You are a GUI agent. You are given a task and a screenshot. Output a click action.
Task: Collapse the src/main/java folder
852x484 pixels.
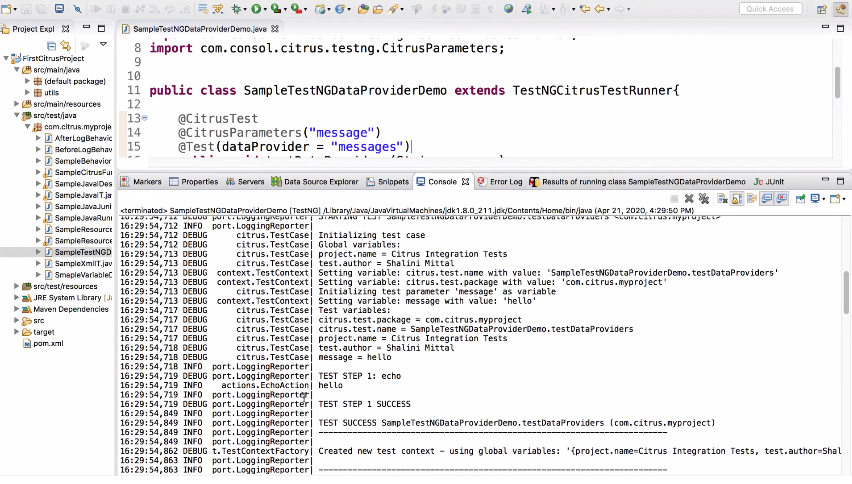(x=17, y=70)
